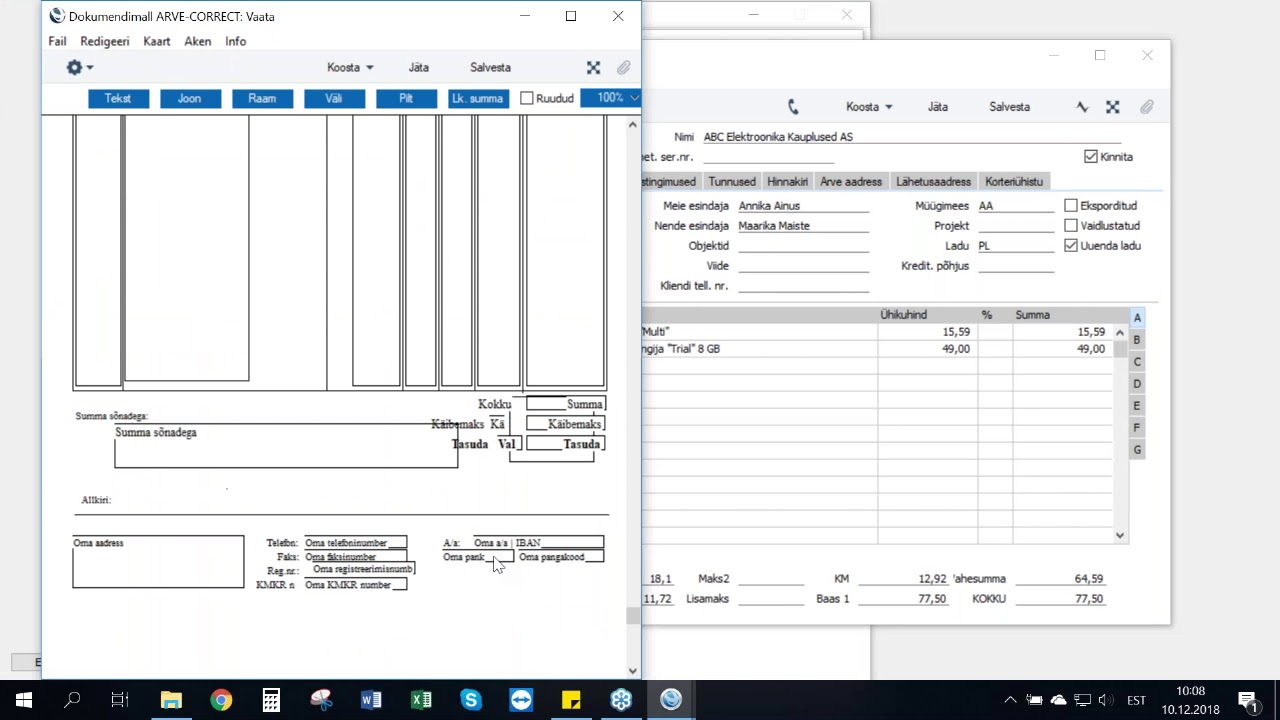Show hidden system tray icons

pyautogui.click(x=1010, y=700)
